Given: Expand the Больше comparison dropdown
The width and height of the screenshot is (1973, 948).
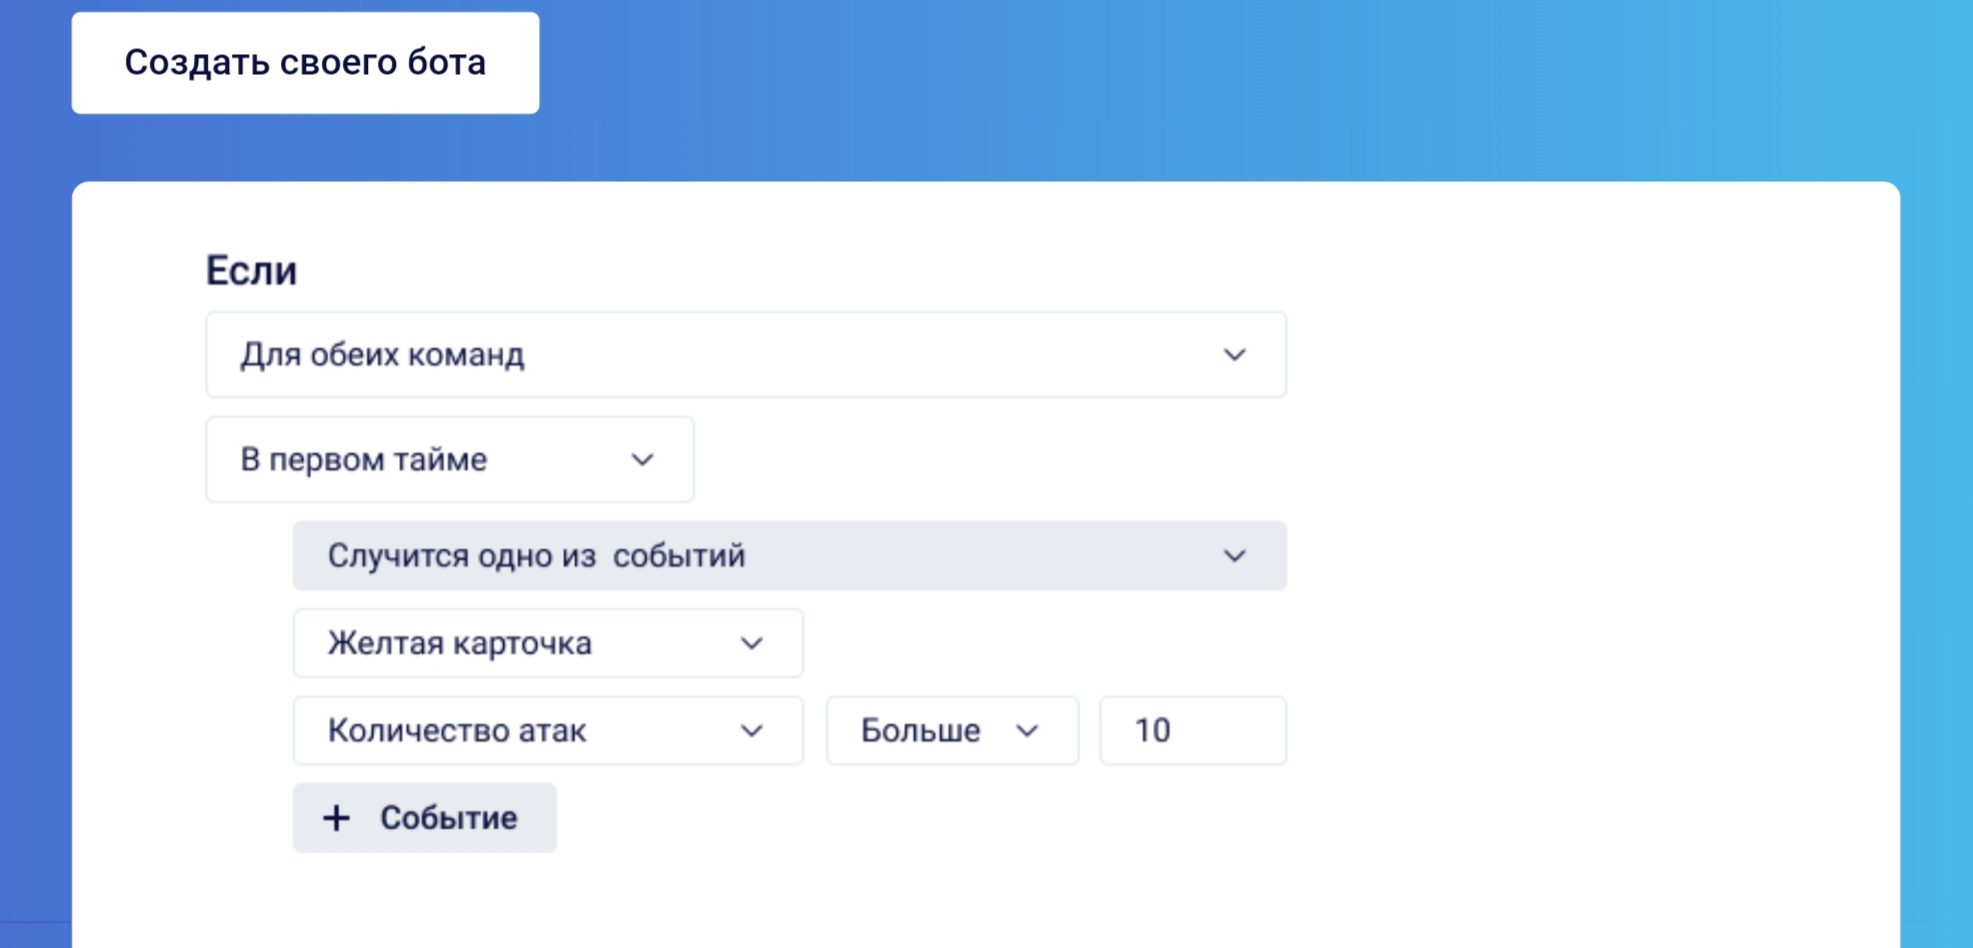Looking at the screenshot, I should tap(950, 730).
